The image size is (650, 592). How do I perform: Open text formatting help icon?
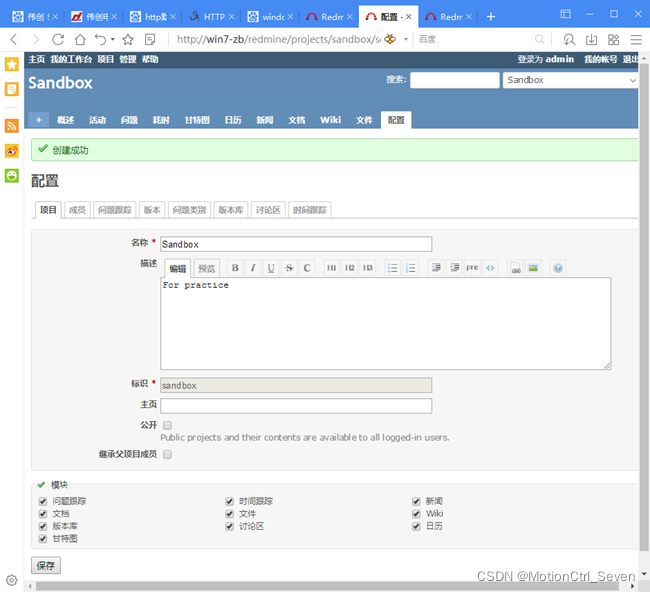(x=558, y=268)
